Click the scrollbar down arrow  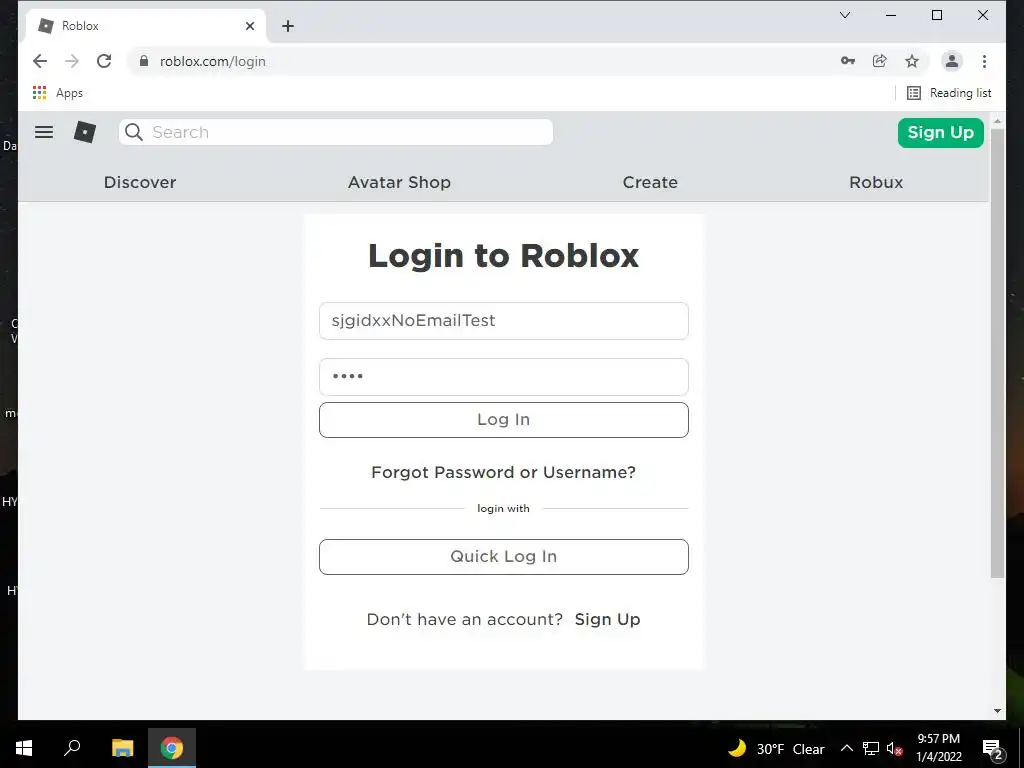[x=997, y=711]
